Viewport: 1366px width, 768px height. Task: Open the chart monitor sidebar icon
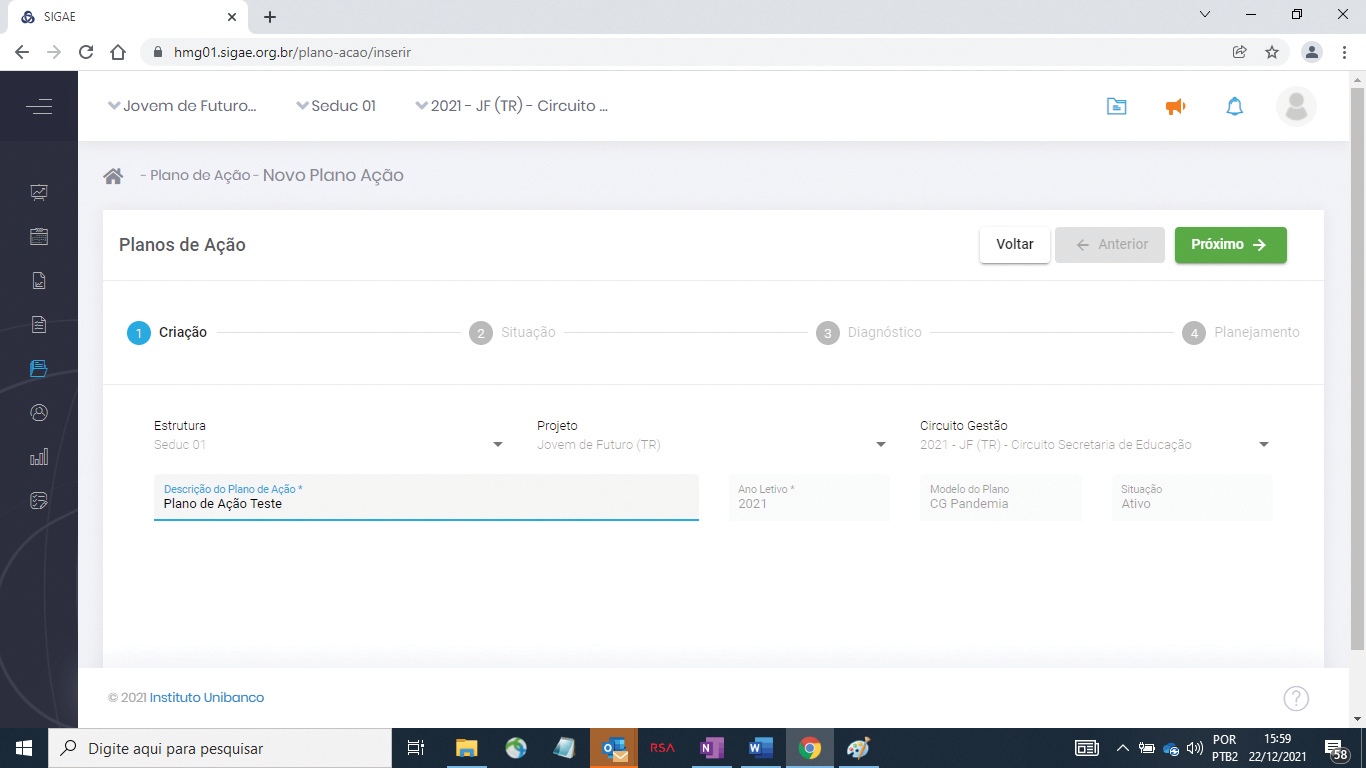39,192
